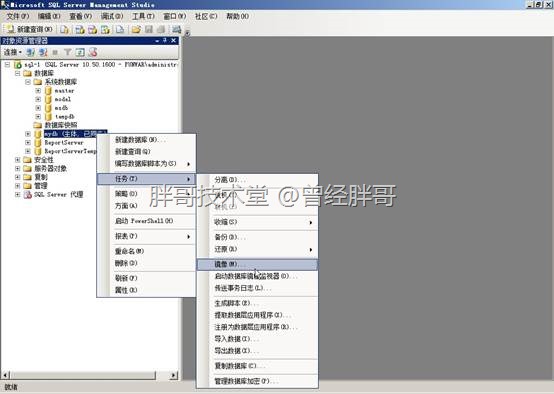Expand the ReportServer database node

[28, 142]
